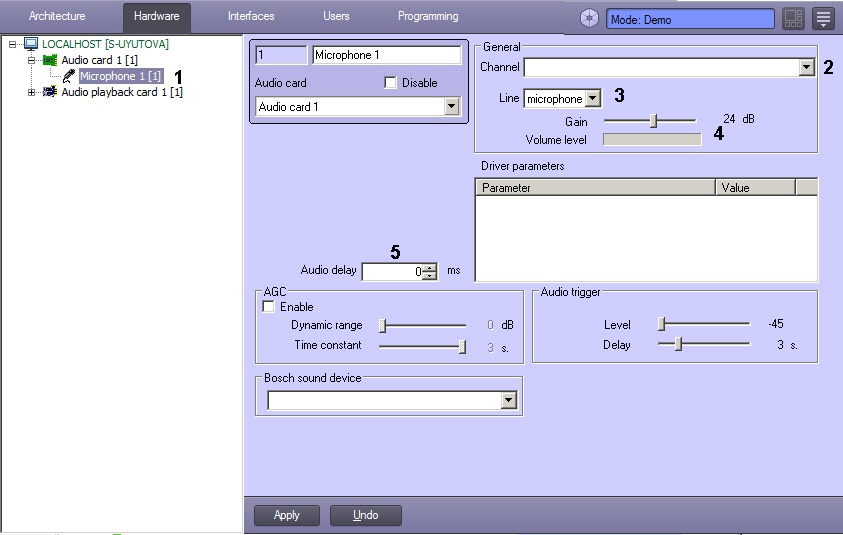Open the Audio card 1 dropdown
The width and height of the screenshot is (843, 535).
(452, 106)
